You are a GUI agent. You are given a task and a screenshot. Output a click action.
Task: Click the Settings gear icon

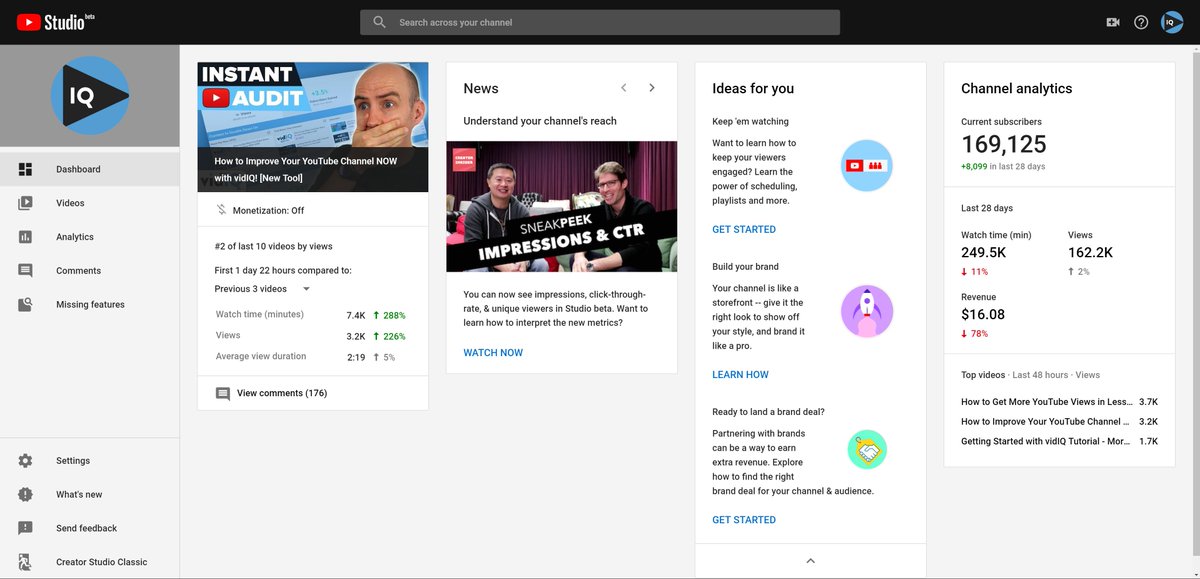(25, 461)
